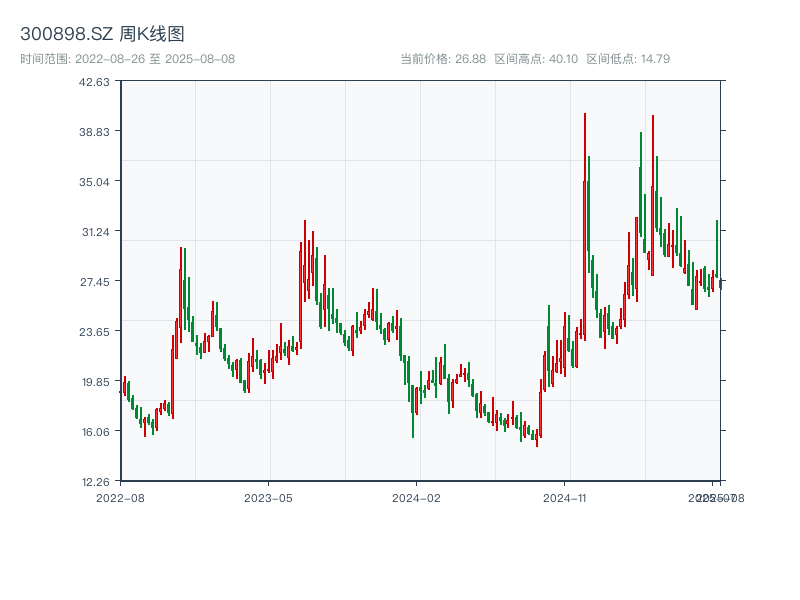
Task: Click x-axis label 2023-05
Action: (x=268, y=498)
